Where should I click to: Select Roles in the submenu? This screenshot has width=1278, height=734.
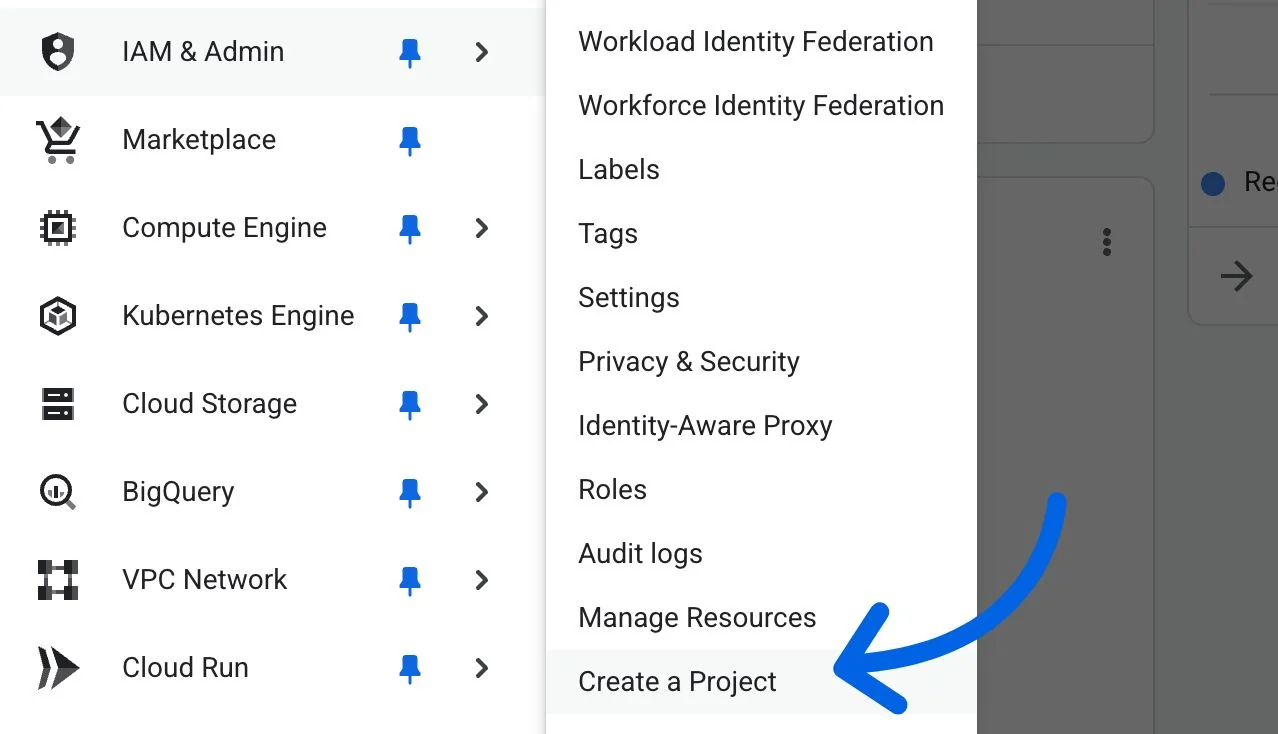[613, 490]
